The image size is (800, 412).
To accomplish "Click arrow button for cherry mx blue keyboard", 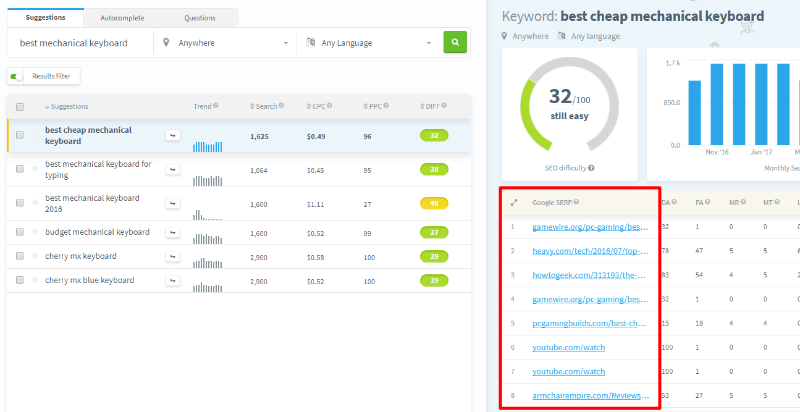I will coord(172,280).
